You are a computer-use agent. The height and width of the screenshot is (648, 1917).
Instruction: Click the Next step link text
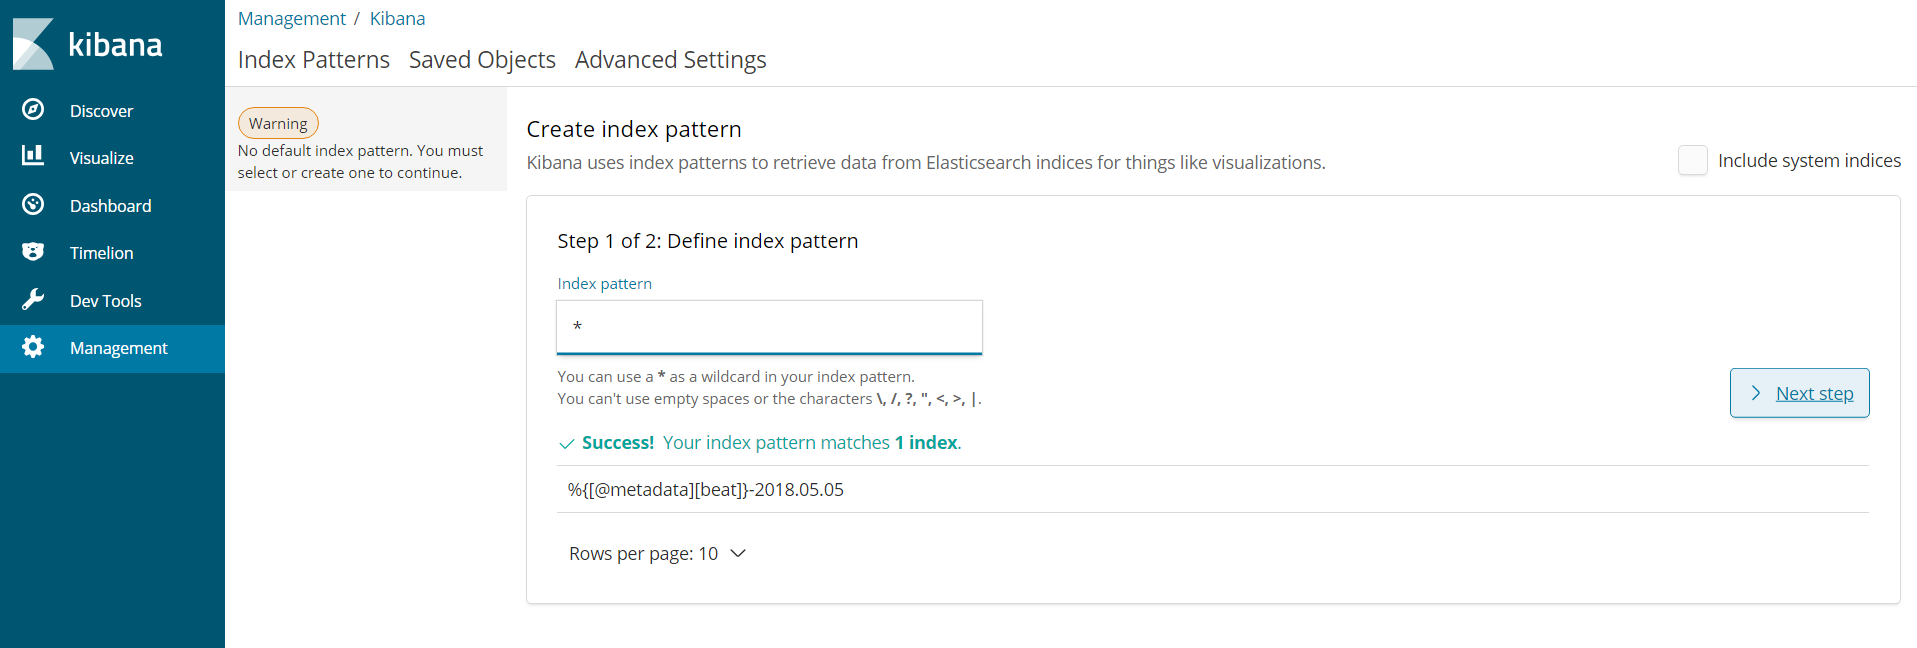coord(1814,394)
